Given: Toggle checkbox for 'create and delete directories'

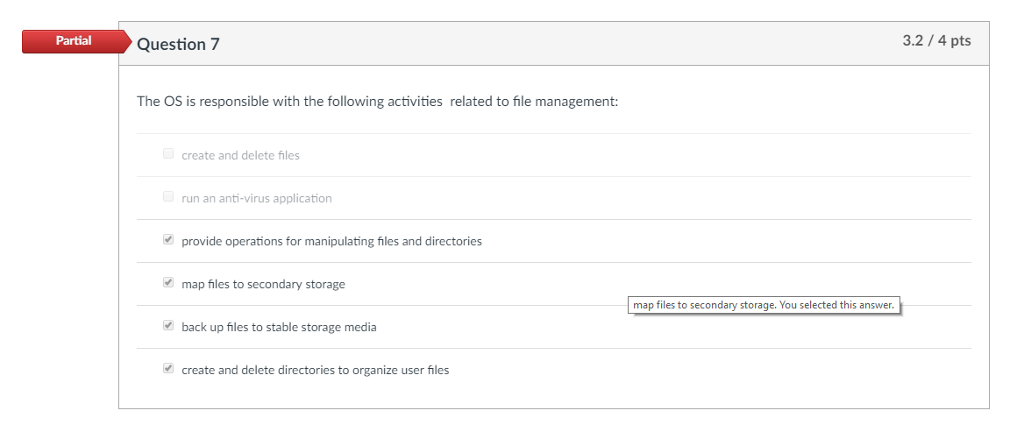Looking at the screenshot, I should [x=168, y=369].
